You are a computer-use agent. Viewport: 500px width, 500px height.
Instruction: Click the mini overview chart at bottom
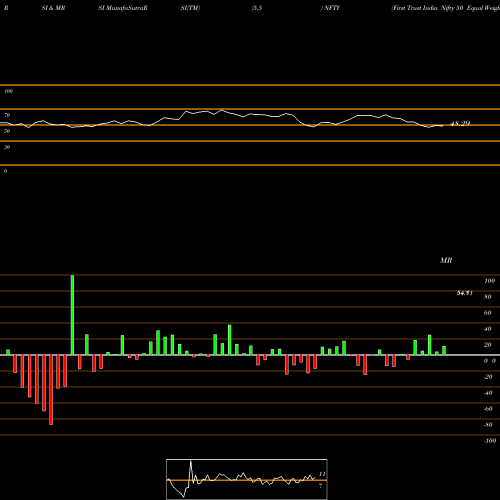(247, 479)
